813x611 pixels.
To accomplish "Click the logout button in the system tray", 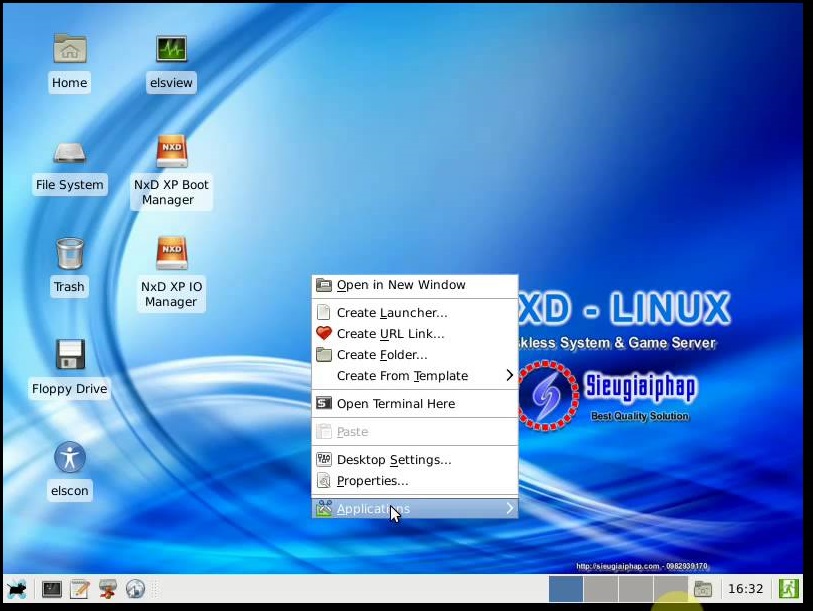I will pyautogui.click(x=791, y=589).
